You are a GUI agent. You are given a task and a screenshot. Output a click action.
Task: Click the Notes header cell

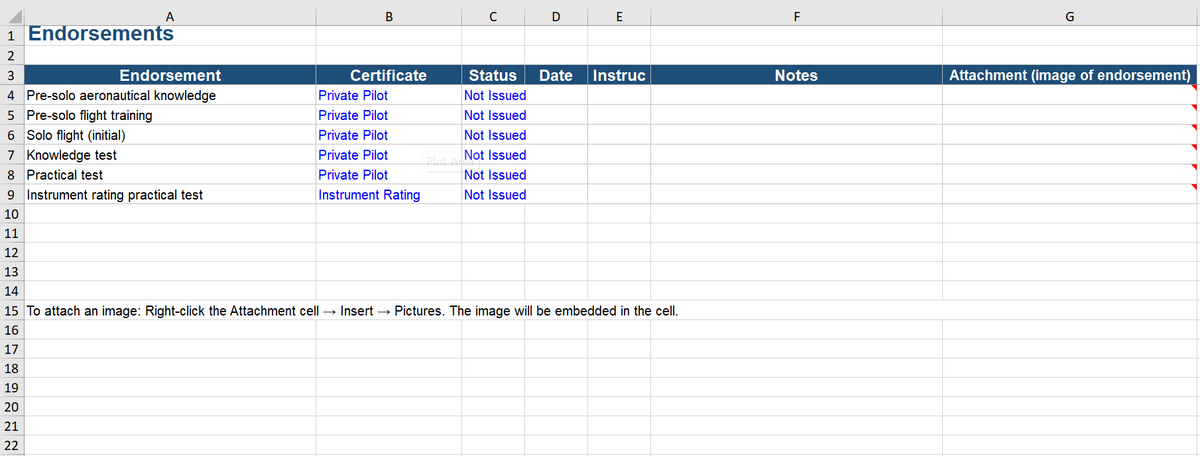tap(796, 75)
